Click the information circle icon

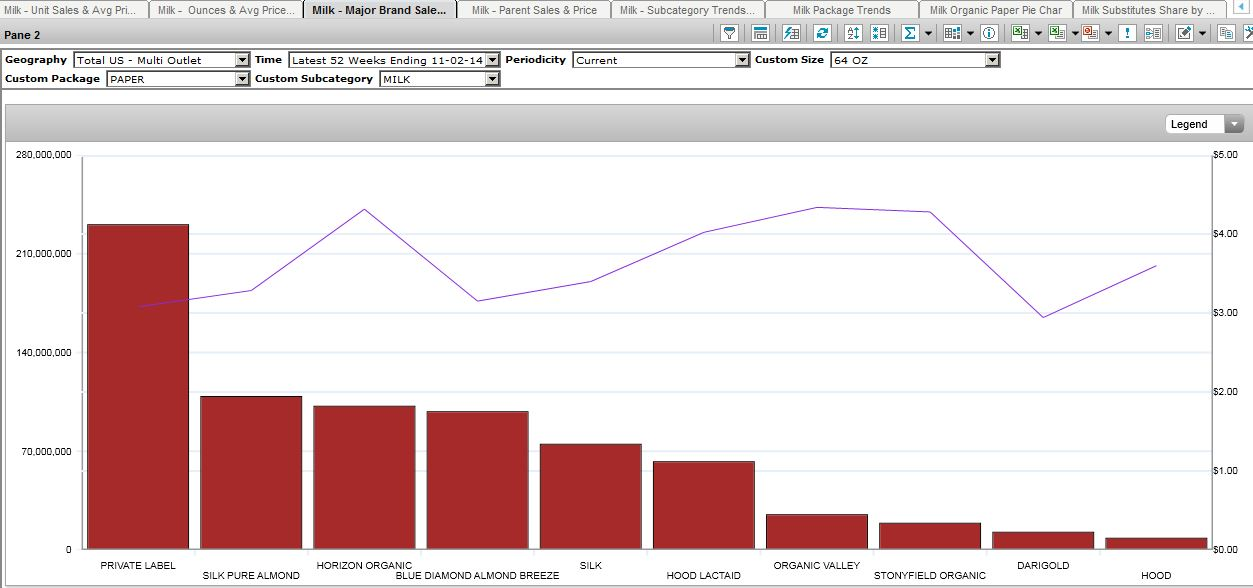pyautogui.click(x=989, y=33)
